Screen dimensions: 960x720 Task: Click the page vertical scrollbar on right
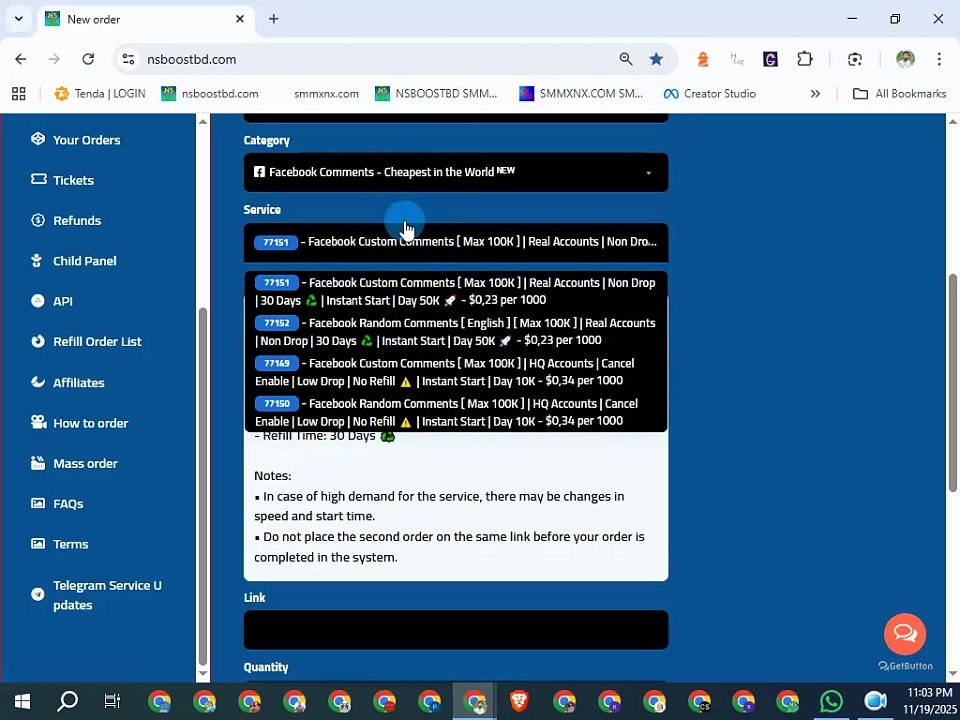(x=953, y=383)
